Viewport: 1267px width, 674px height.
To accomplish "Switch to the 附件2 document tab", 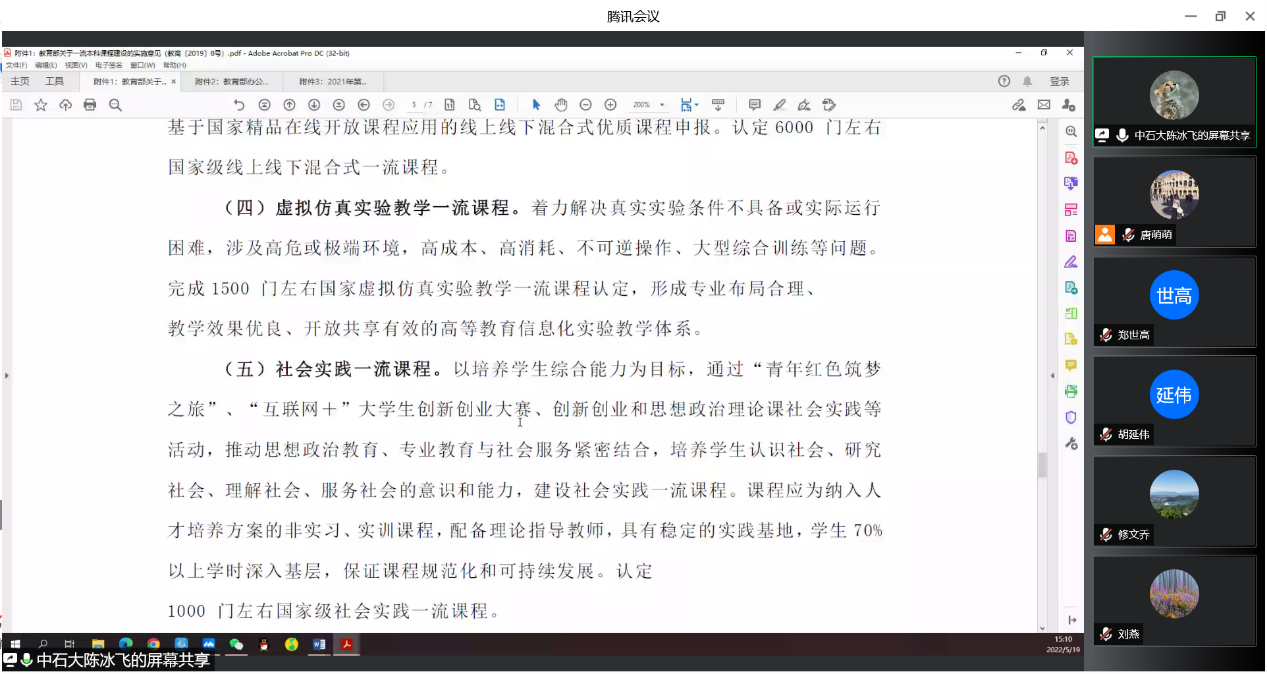I will (x=231, y=82).
